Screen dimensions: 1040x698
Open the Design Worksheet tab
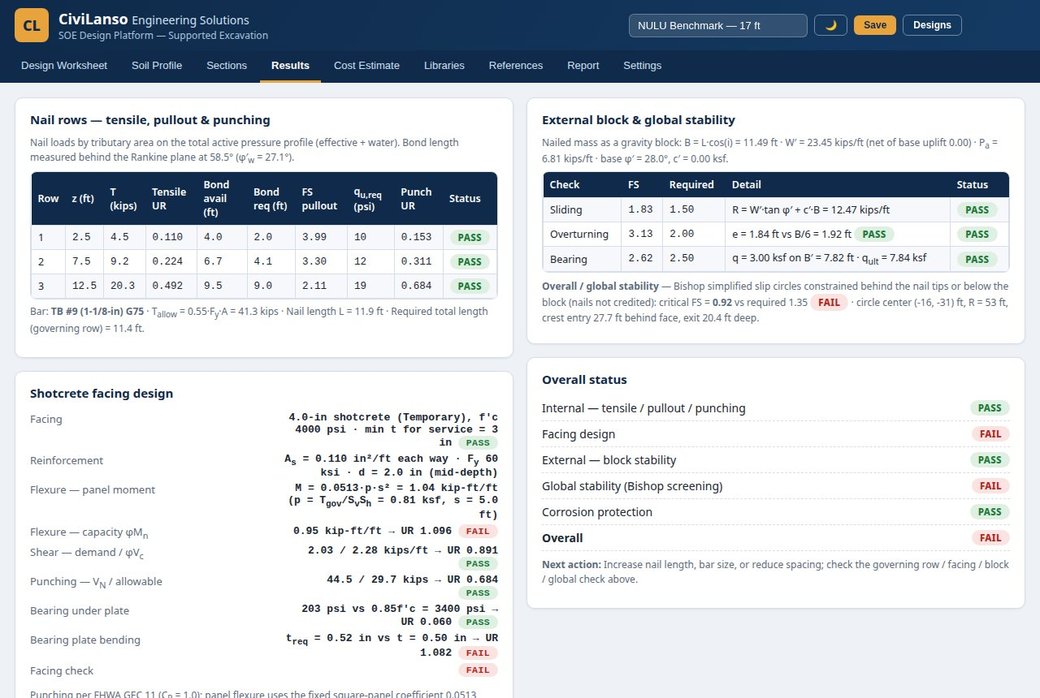point(64,66)
